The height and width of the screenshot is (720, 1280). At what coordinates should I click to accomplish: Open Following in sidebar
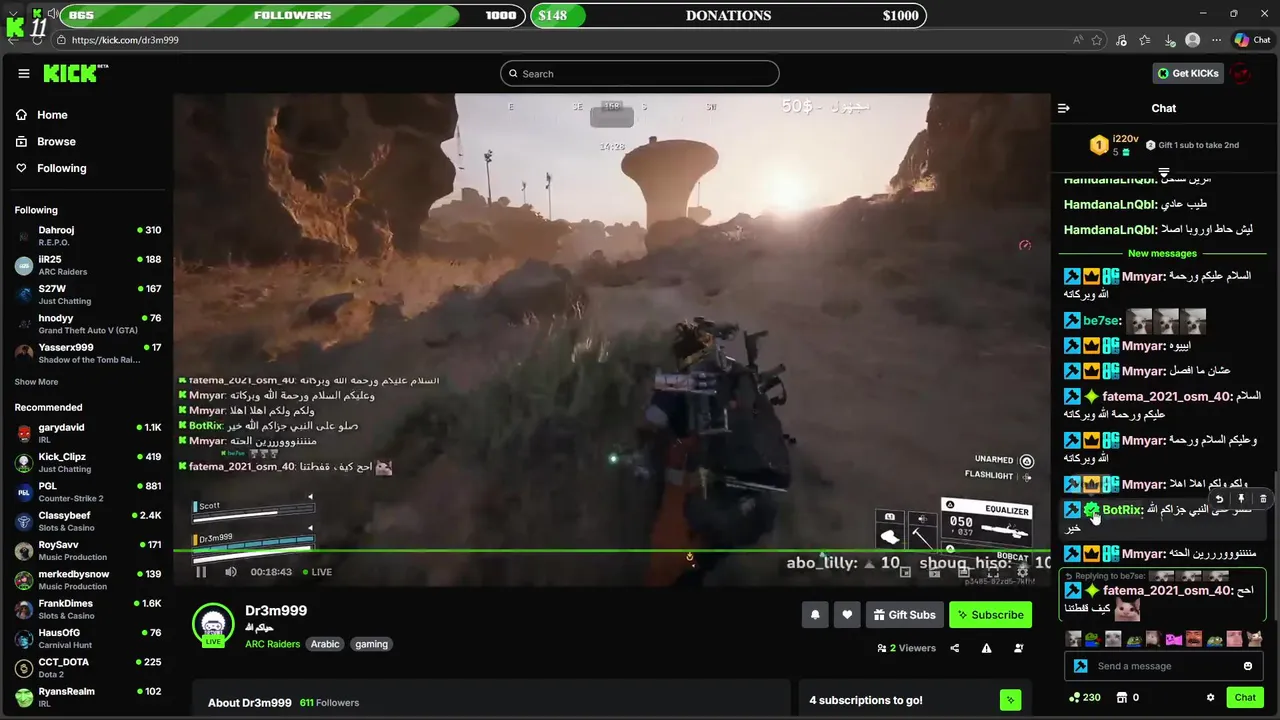(51, 168)
